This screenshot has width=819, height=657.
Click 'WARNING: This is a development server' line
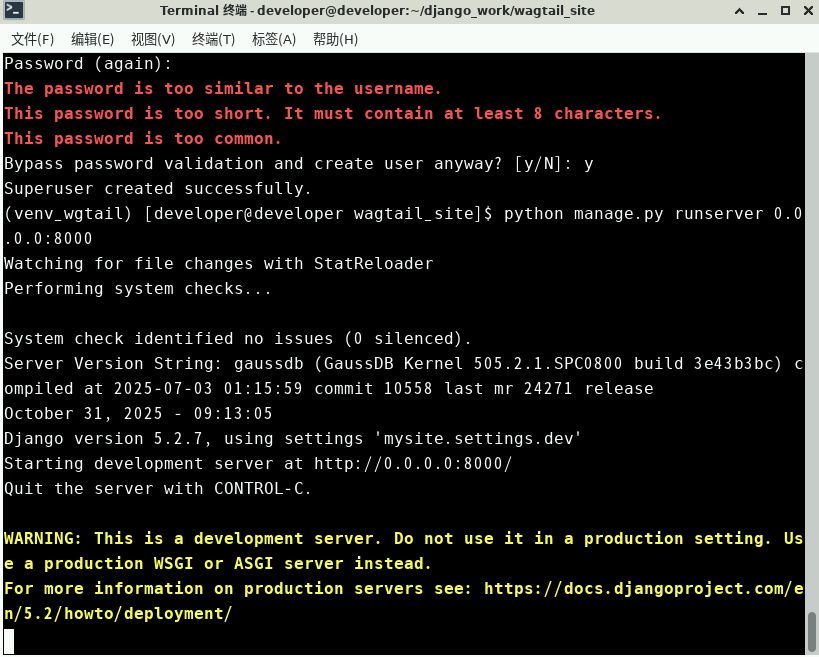(x=404, y=538)
